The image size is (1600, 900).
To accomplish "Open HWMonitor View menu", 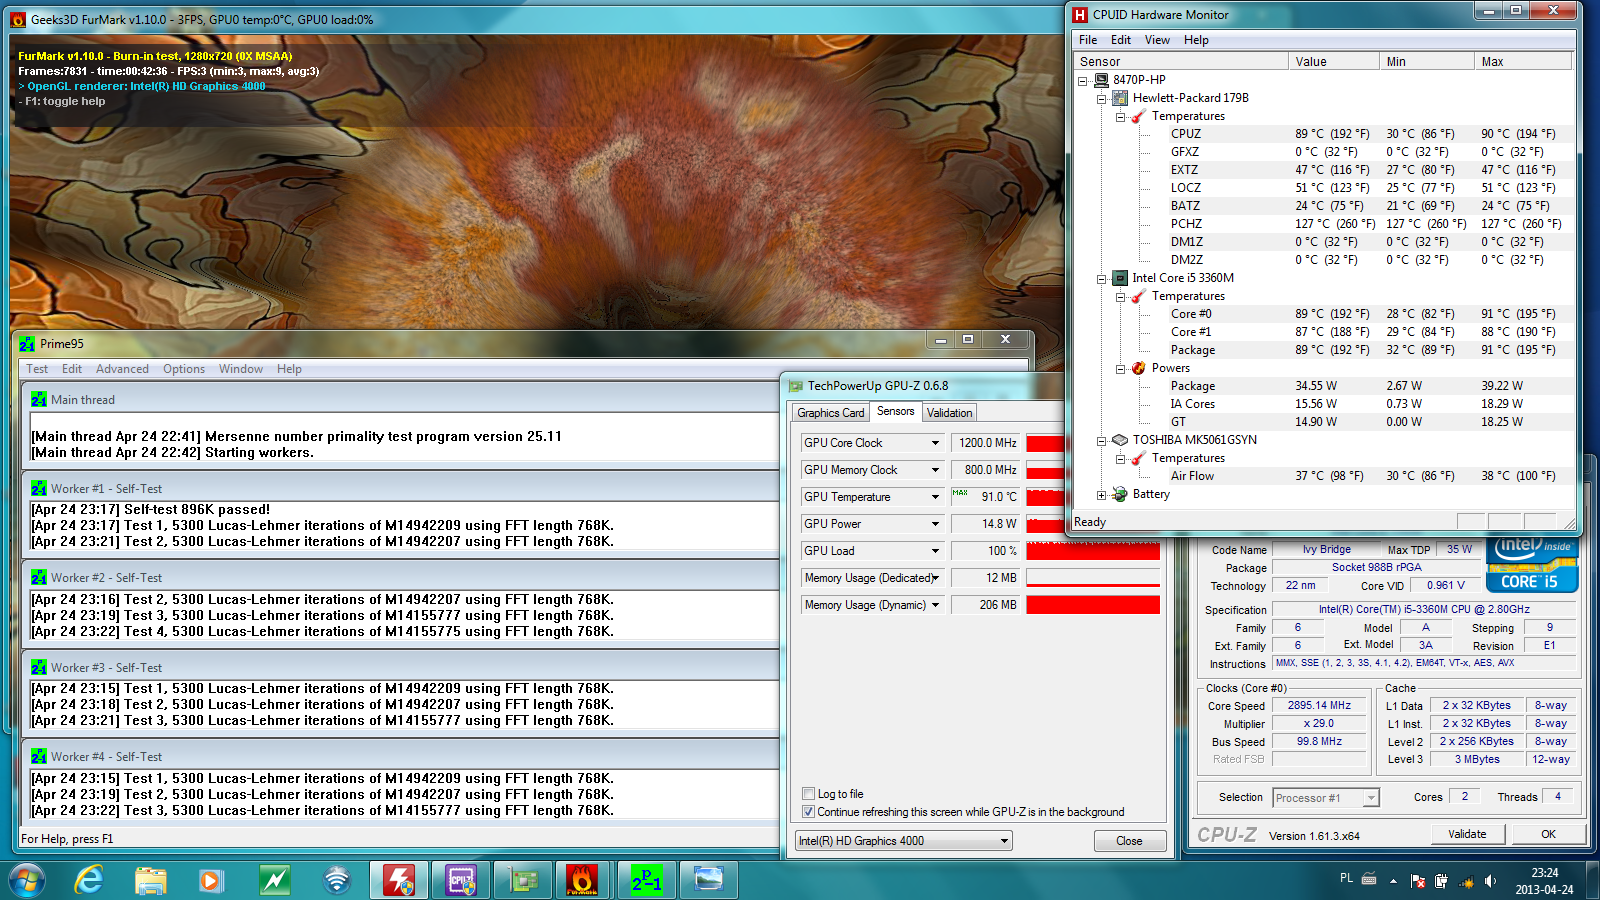I will (x=1157, y=40).
